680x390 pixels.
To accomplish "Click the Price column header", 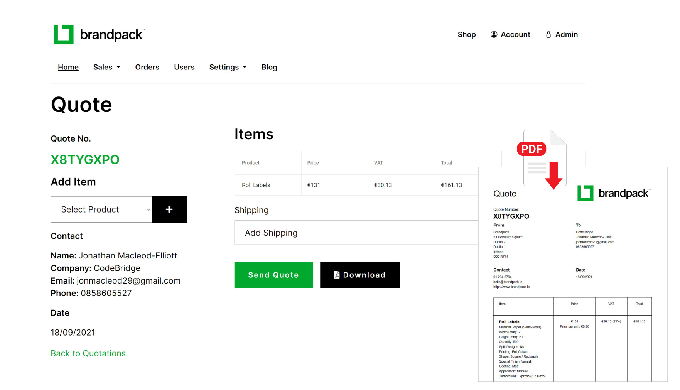I will [x=313, y=163].
